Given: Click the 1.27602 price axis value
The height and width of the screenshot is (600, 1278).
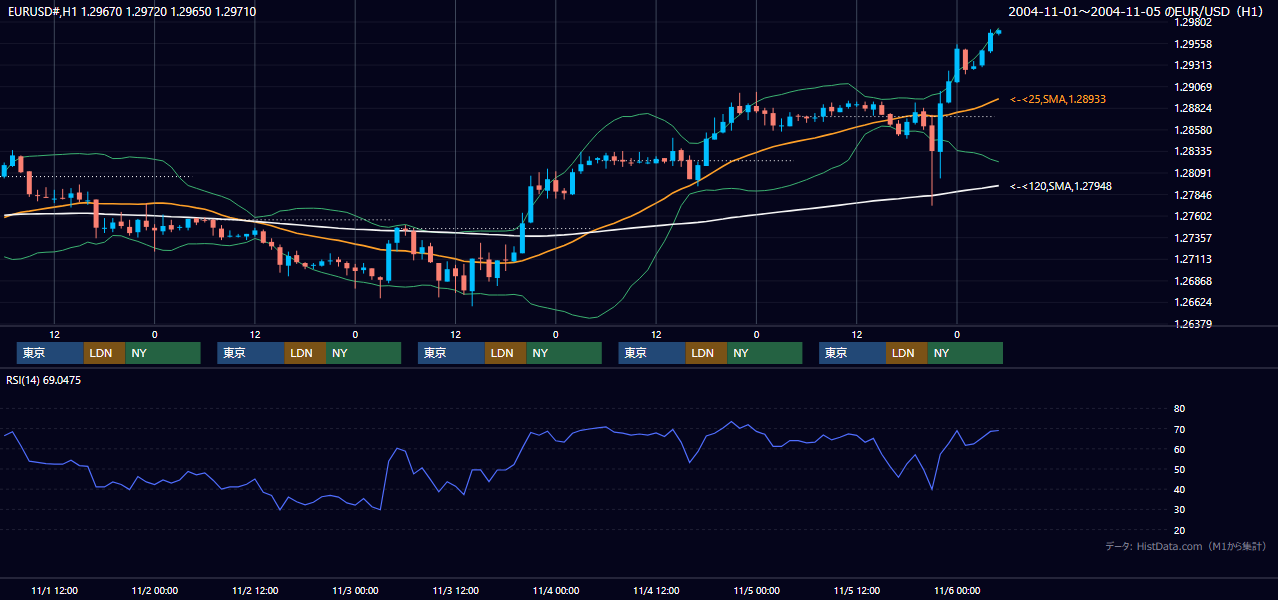Looking at the screenshot, I should (x=1193, y=216).
